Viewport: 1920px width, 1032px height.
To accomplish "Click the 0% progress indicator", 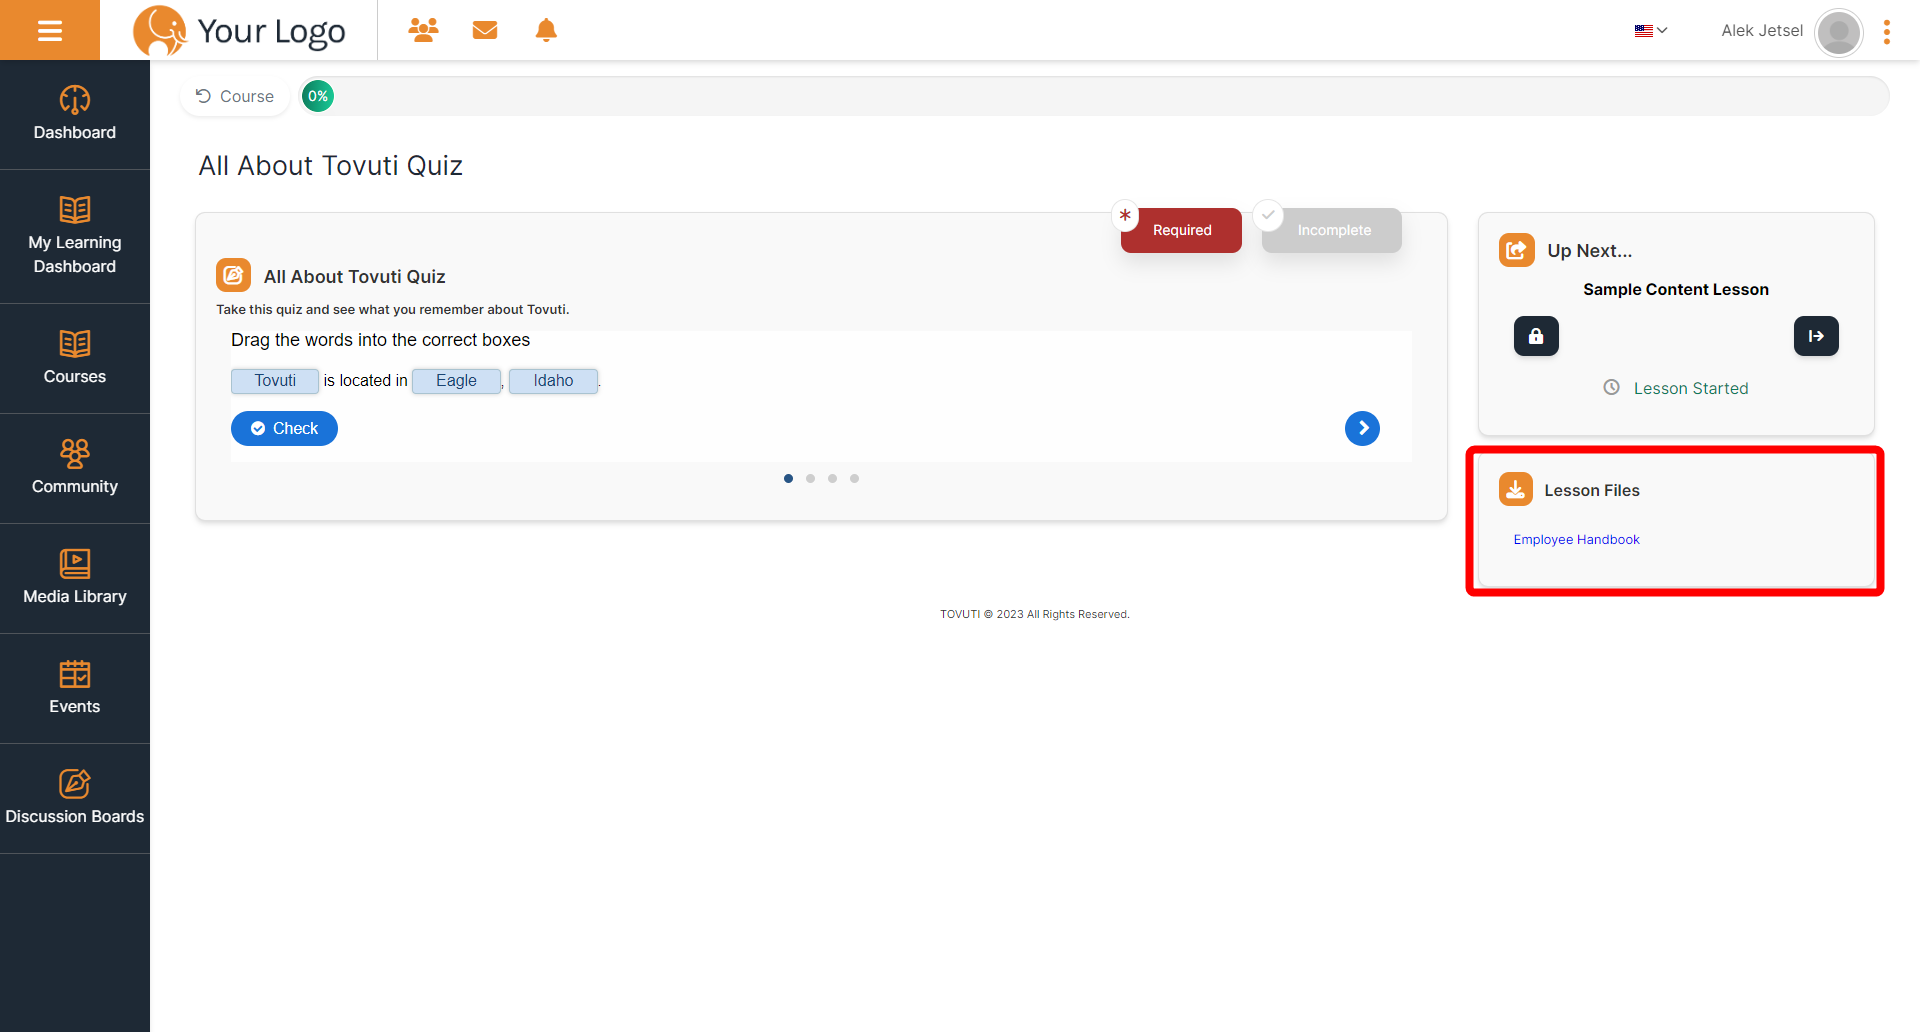I will (318, 96).
